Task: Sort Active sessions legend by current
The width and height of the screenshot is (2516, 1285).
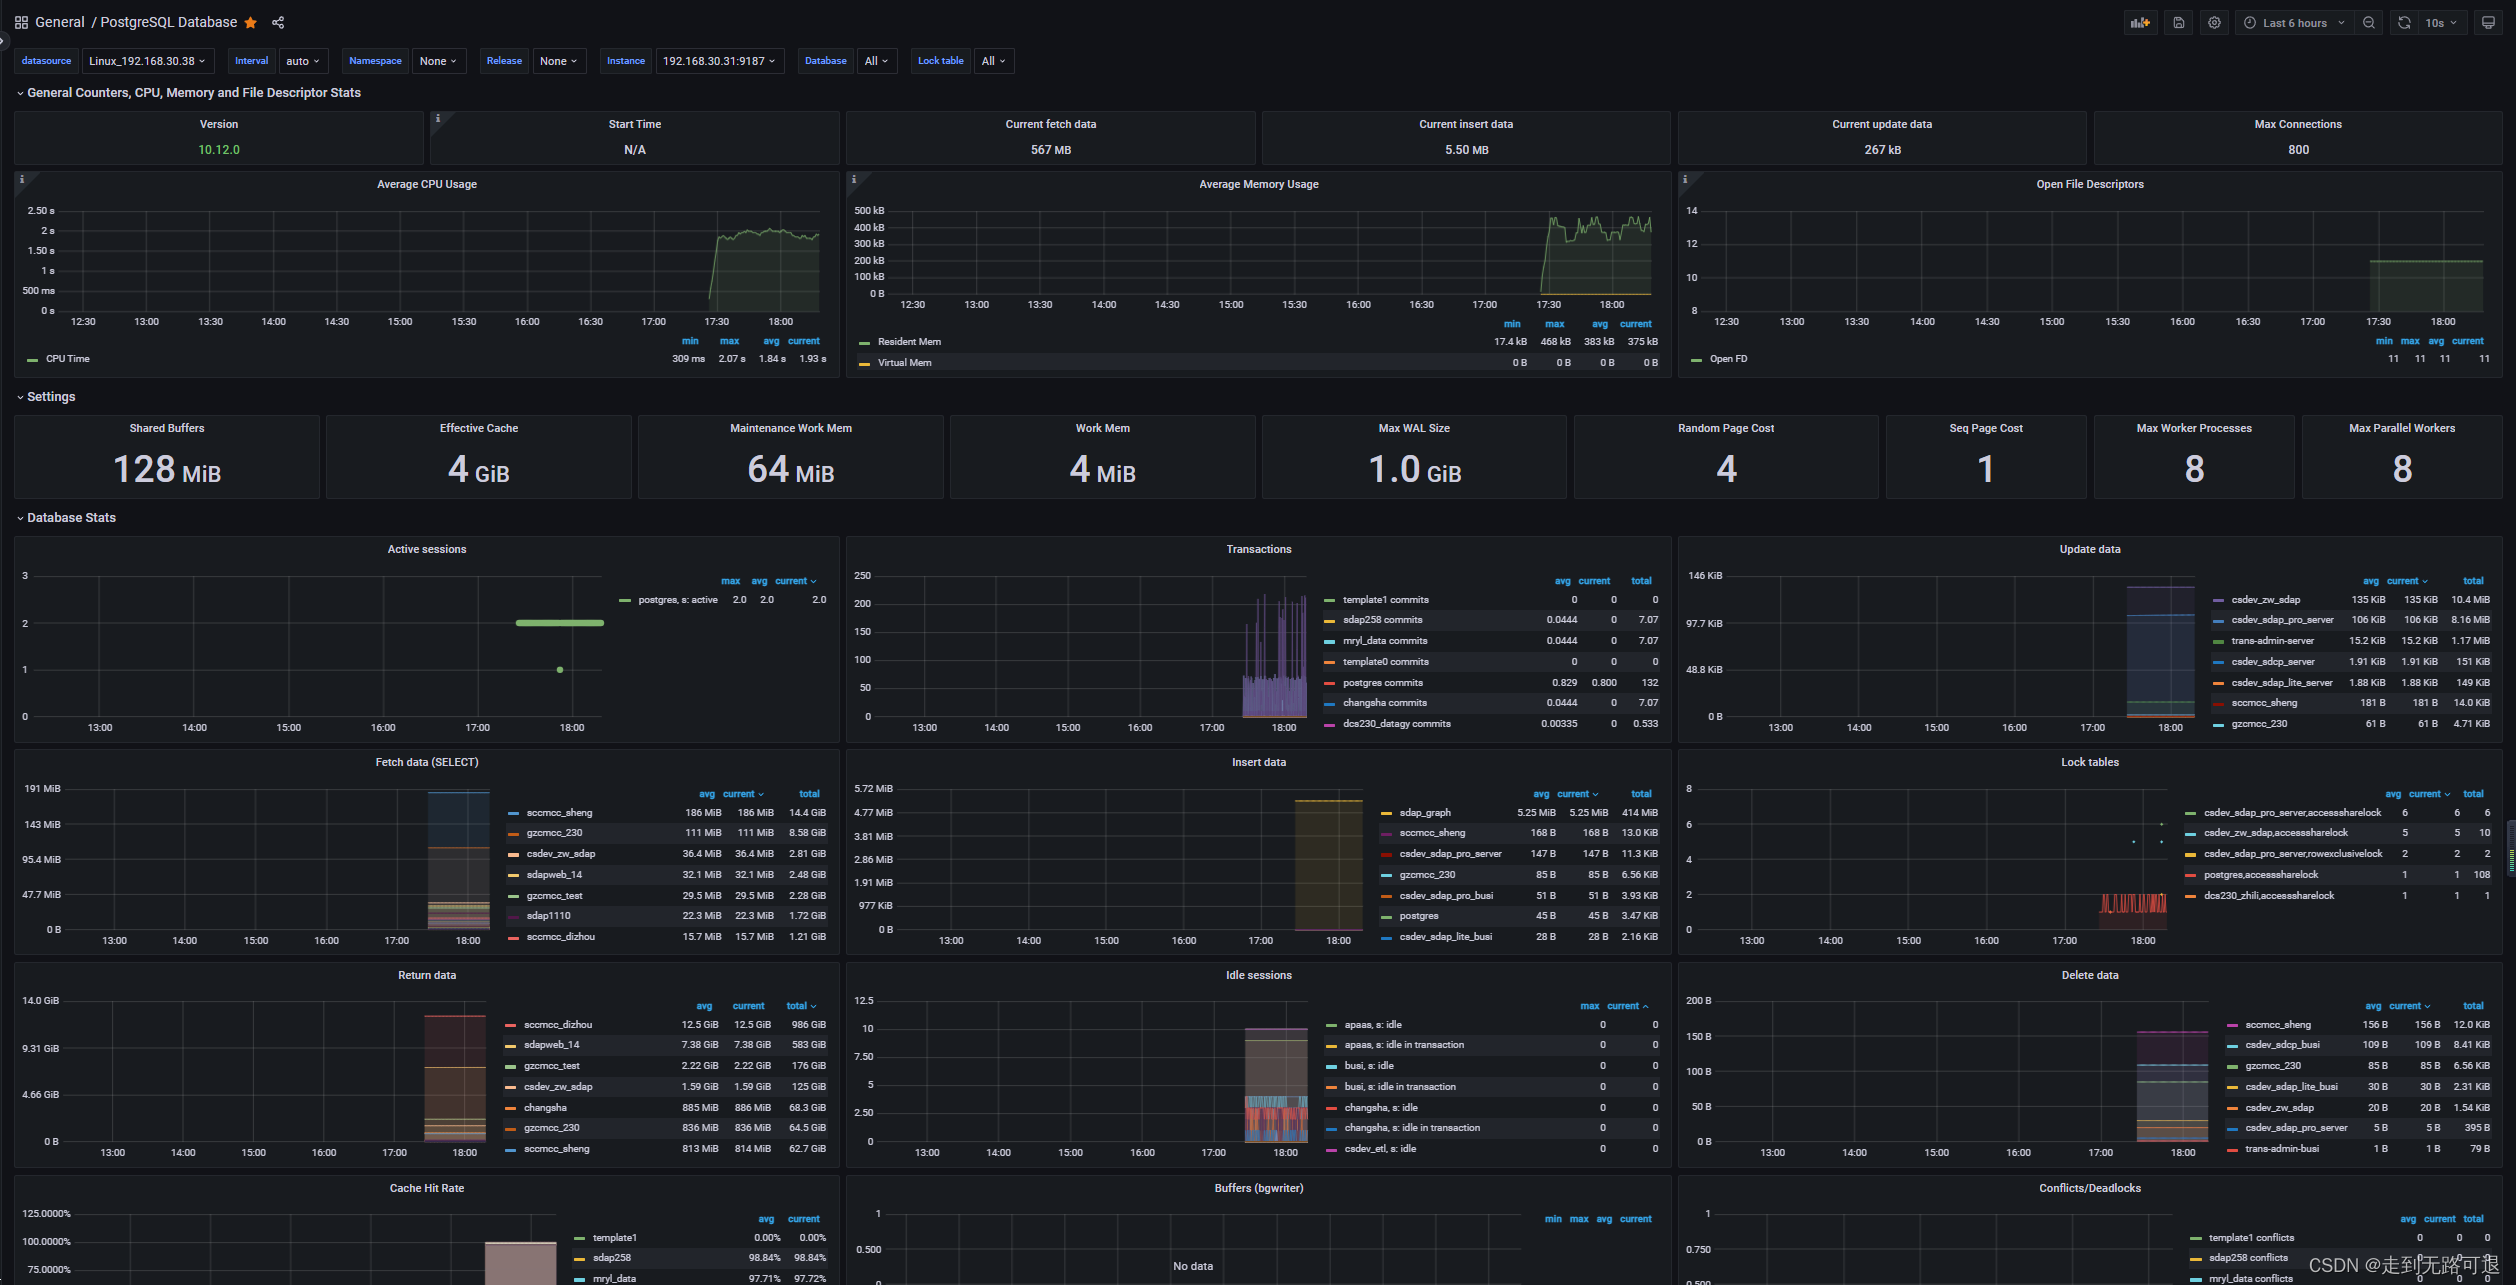Action: (795, 581)
